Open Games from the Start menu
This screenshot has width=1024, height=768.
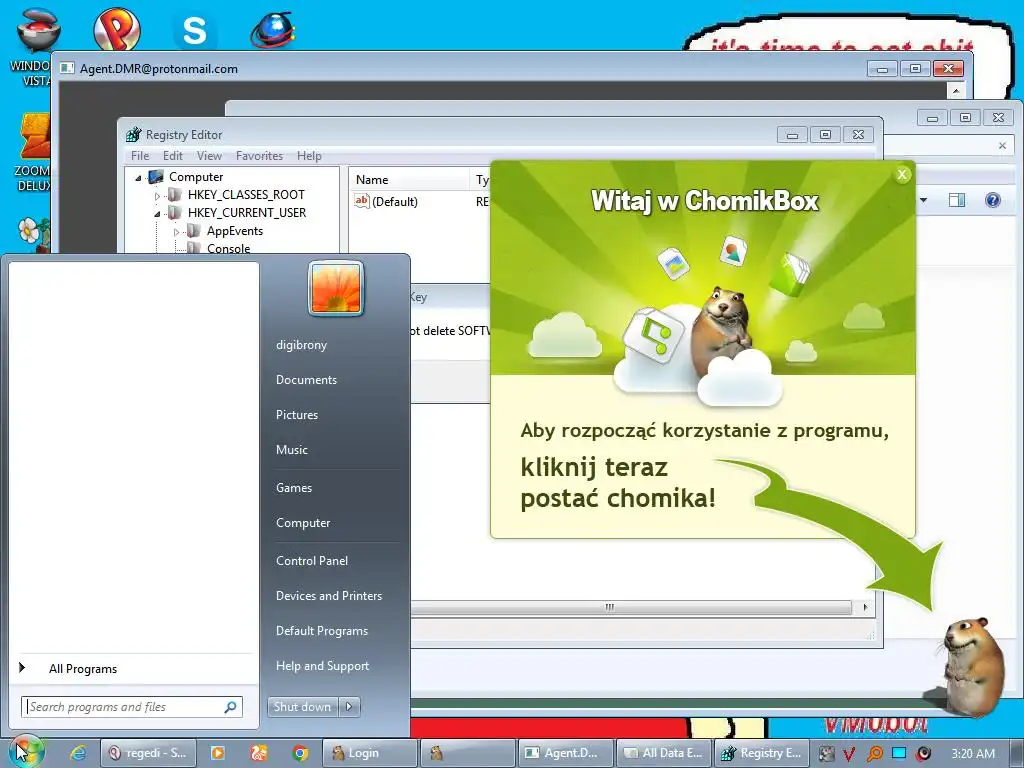pyautogui.click(x=294, y=488)
